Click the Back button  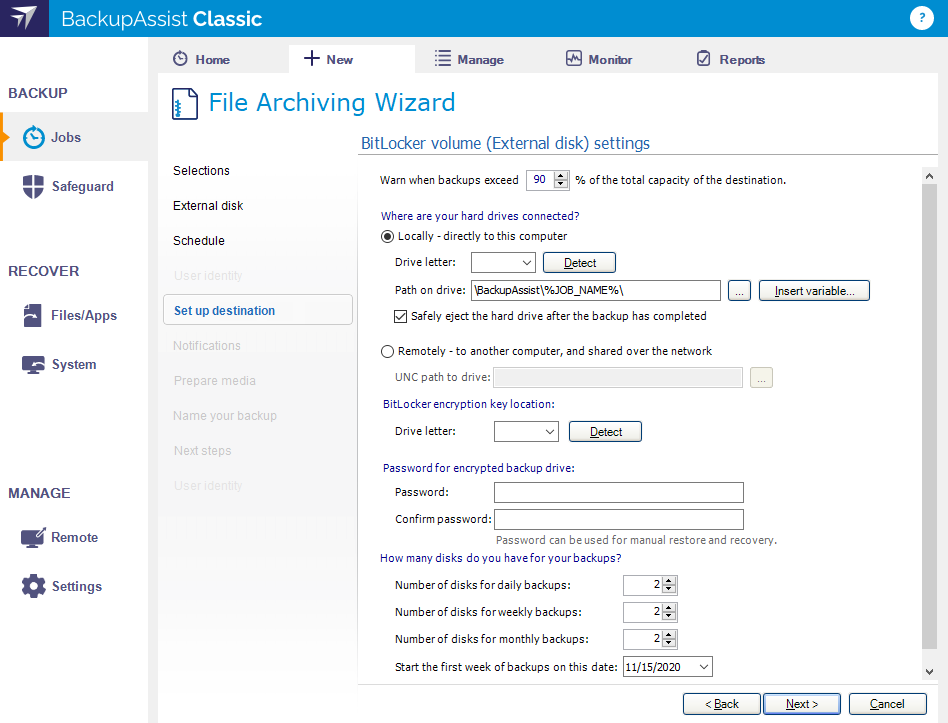pyautogui.click(x=722, y=704)
